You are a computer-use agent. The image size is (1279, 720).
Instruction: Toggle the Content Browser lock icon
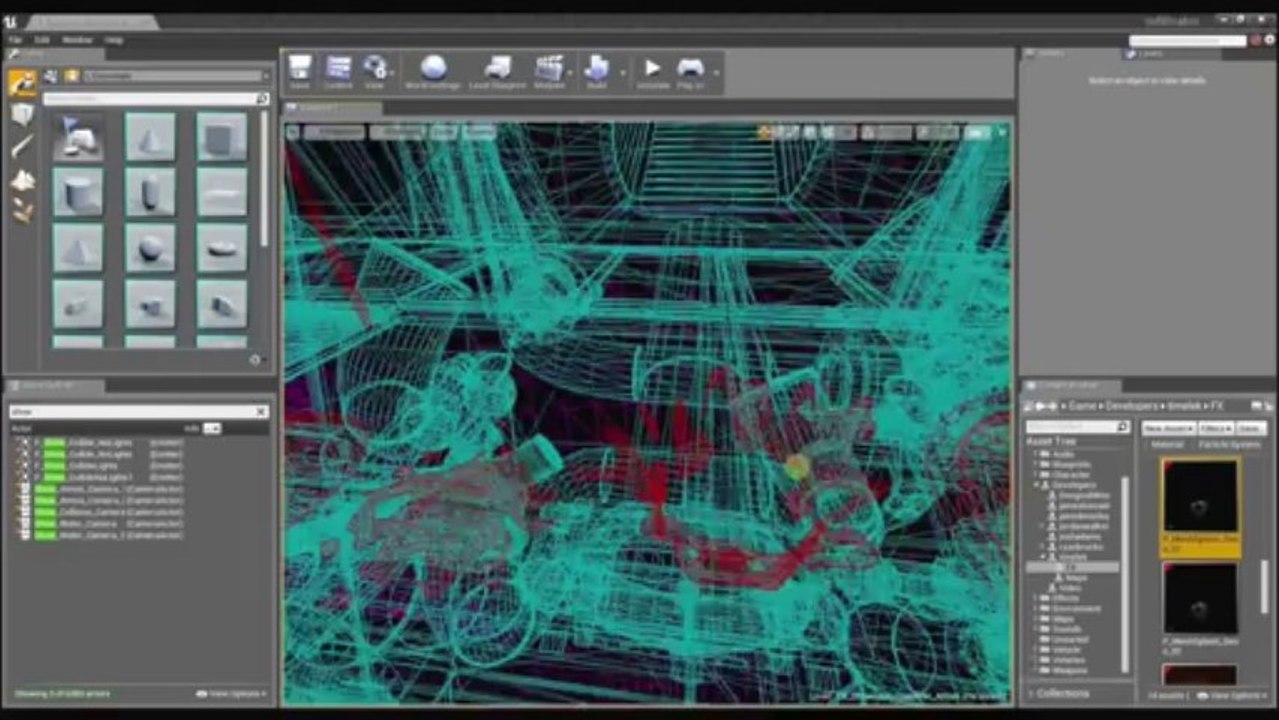[1256, 405]
